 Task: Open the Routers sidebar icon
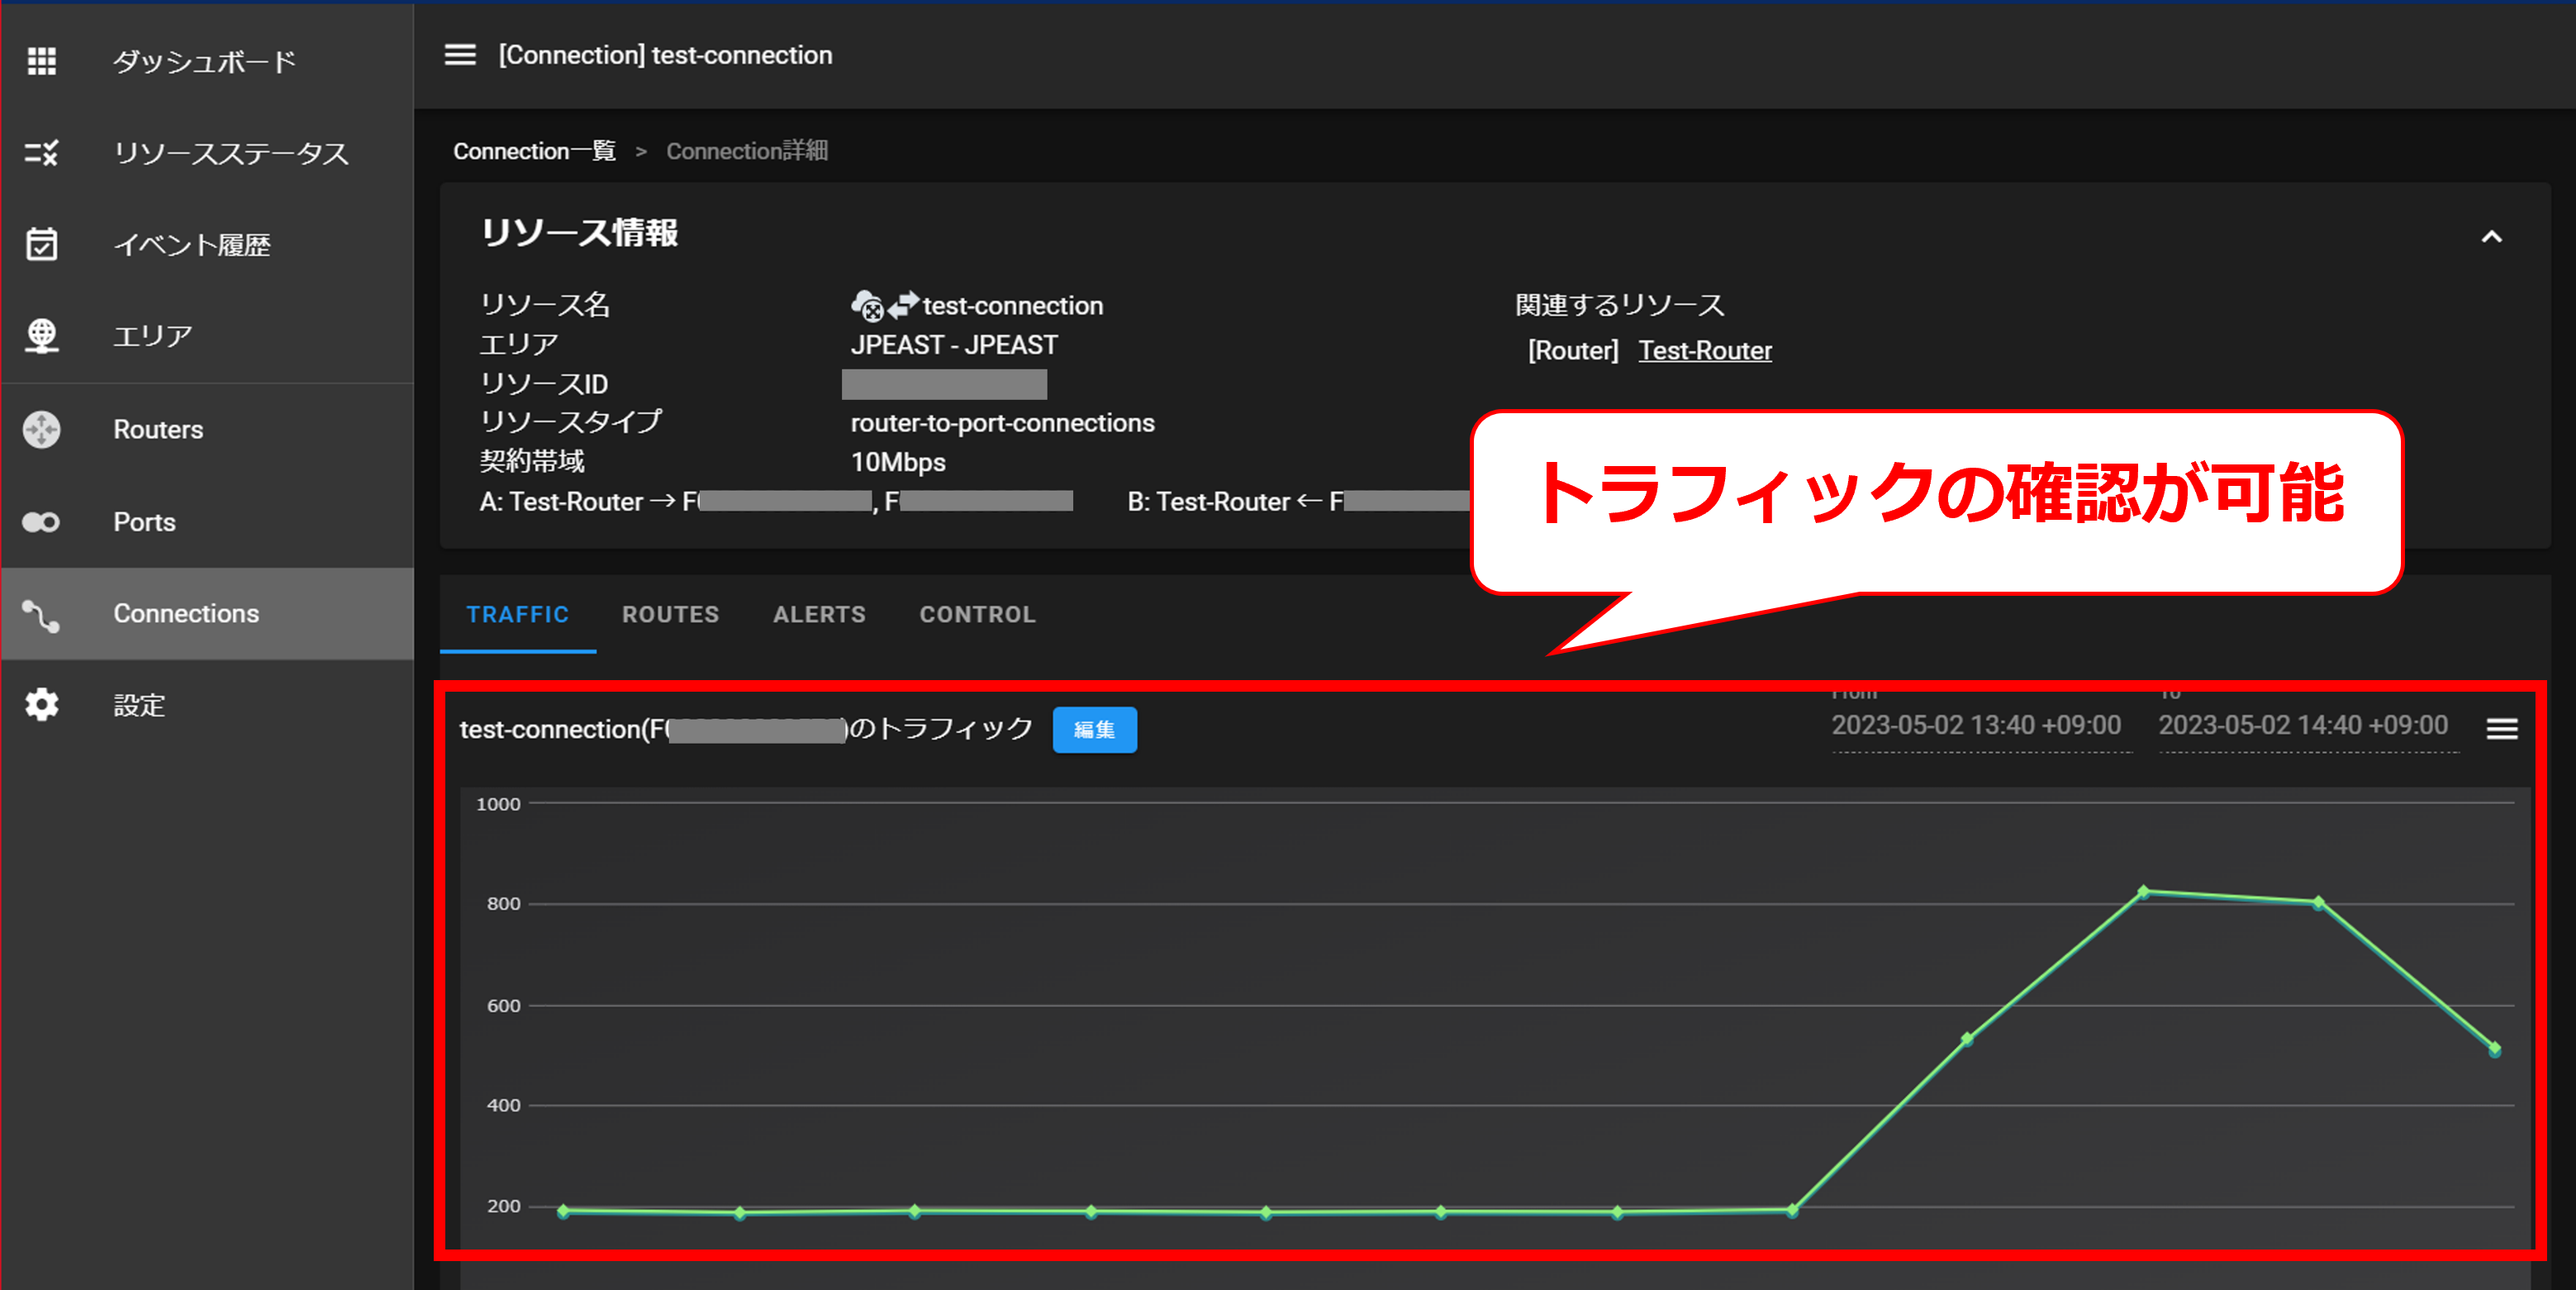coord(41,429)
